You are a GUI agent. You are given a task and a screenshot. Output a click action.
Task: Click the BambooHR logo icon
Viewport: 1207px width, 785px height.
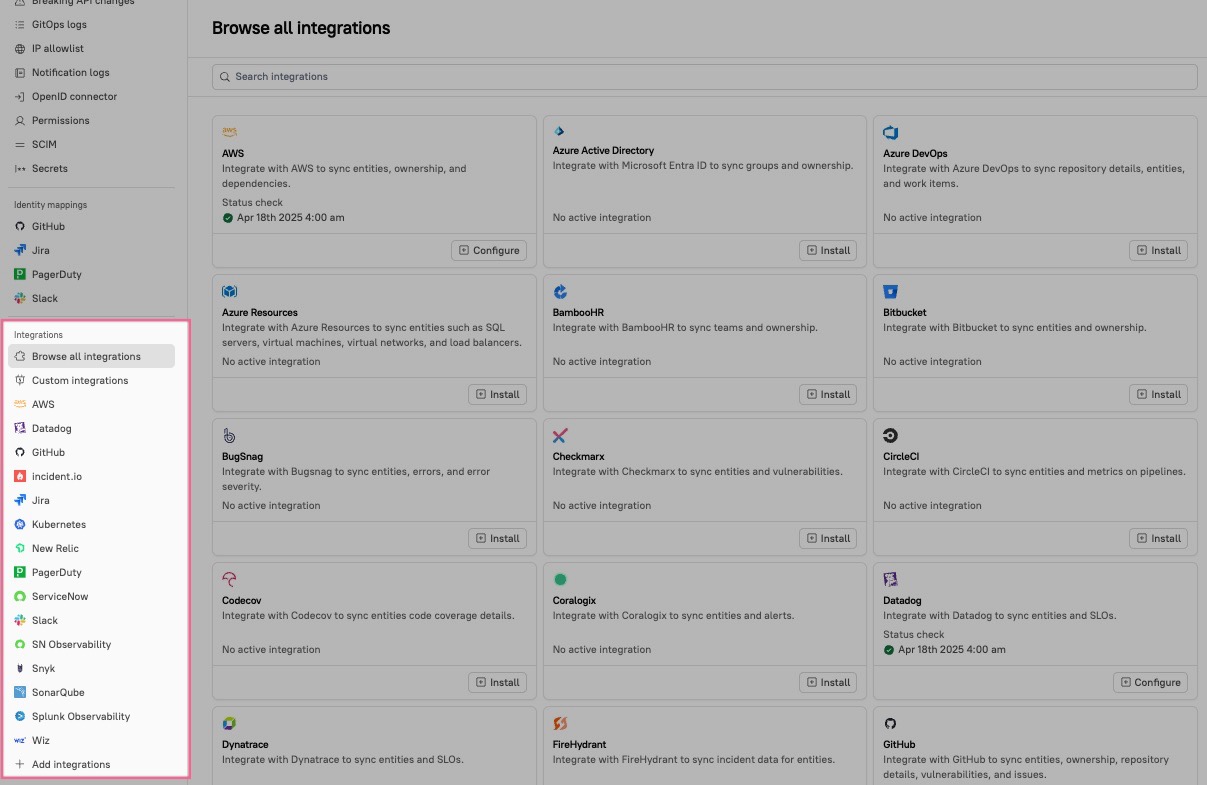(561, 292)
